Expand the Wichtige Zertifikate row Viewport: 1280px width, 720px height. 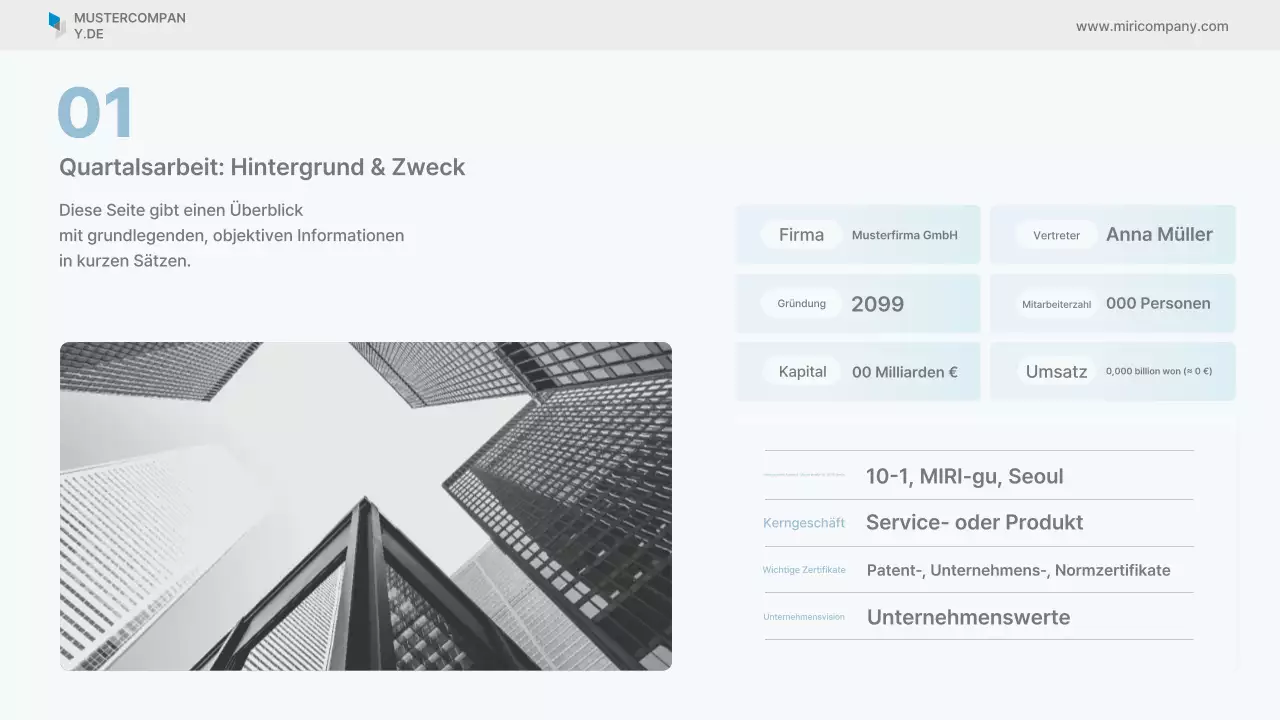(x=978, y=570)
